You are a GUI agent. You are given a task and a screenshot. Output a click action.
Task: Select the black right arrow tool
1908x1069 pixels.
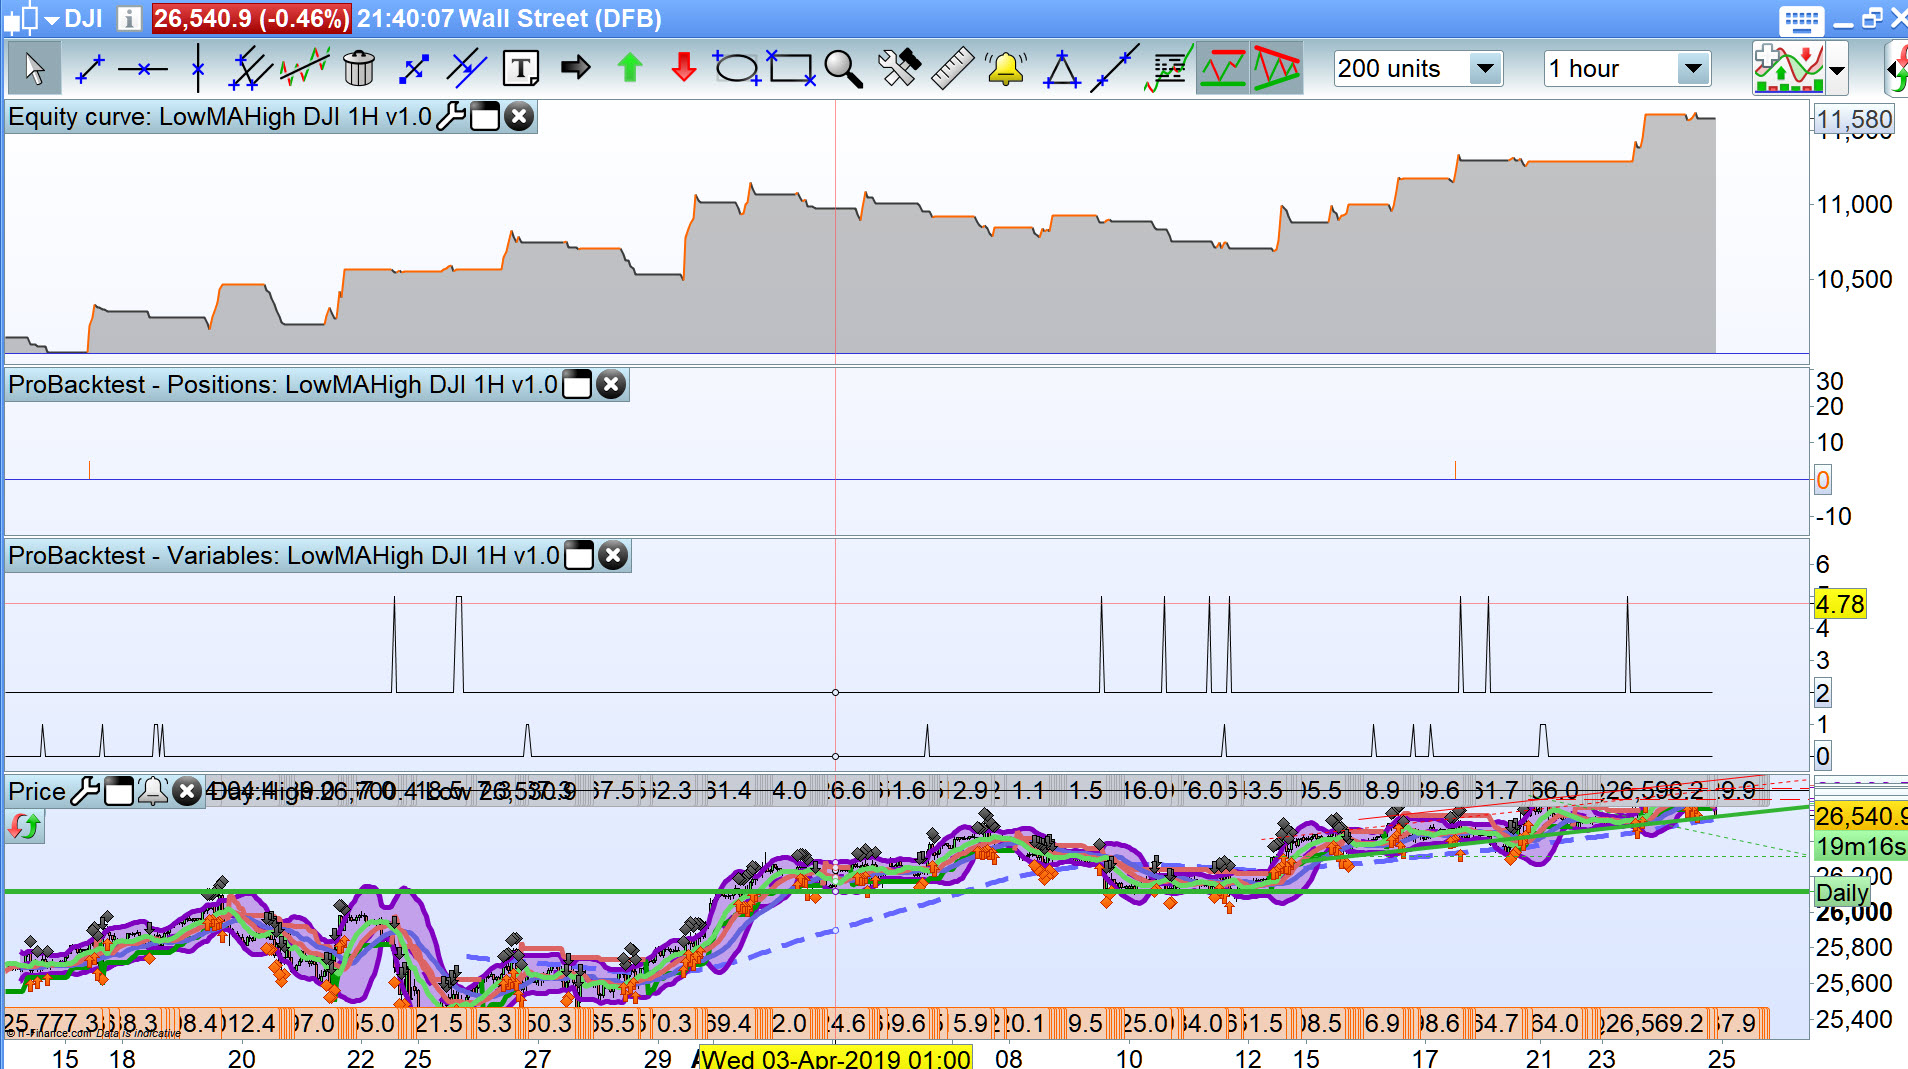coord(575,68)
